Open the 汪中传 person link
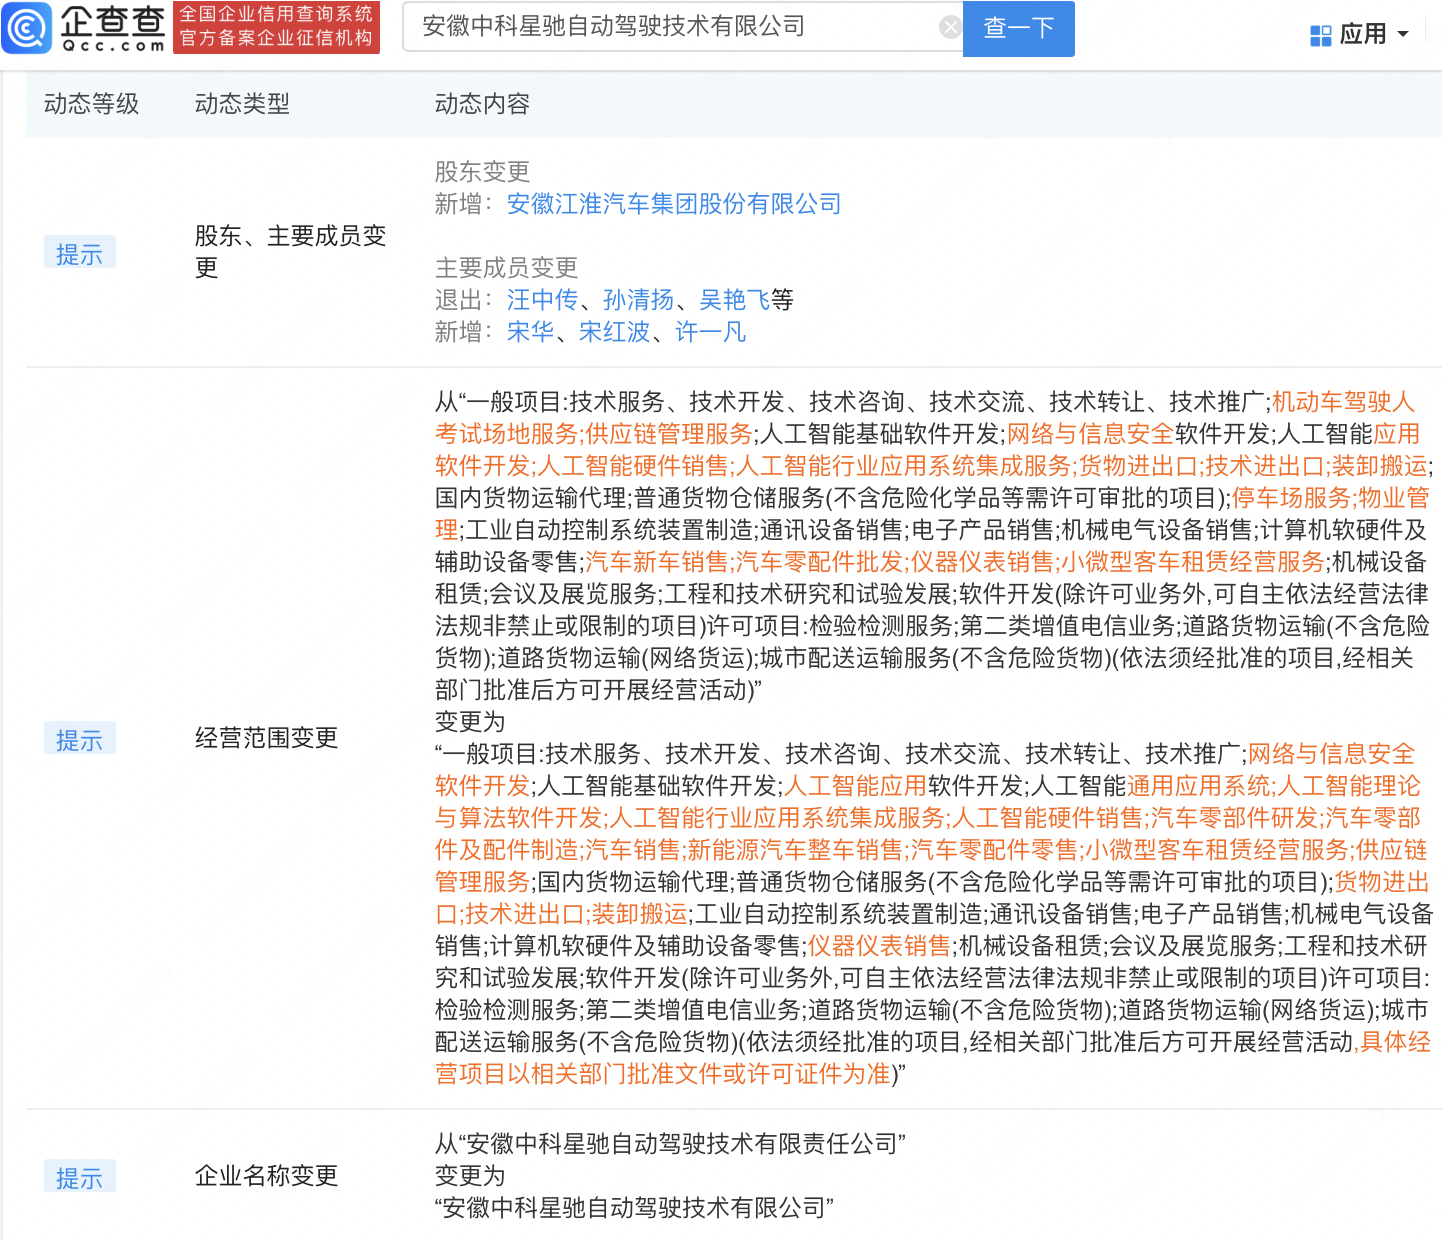The height and width of the screenshot is (1240, 1442). pyautogui.click(x=542, y=300)
